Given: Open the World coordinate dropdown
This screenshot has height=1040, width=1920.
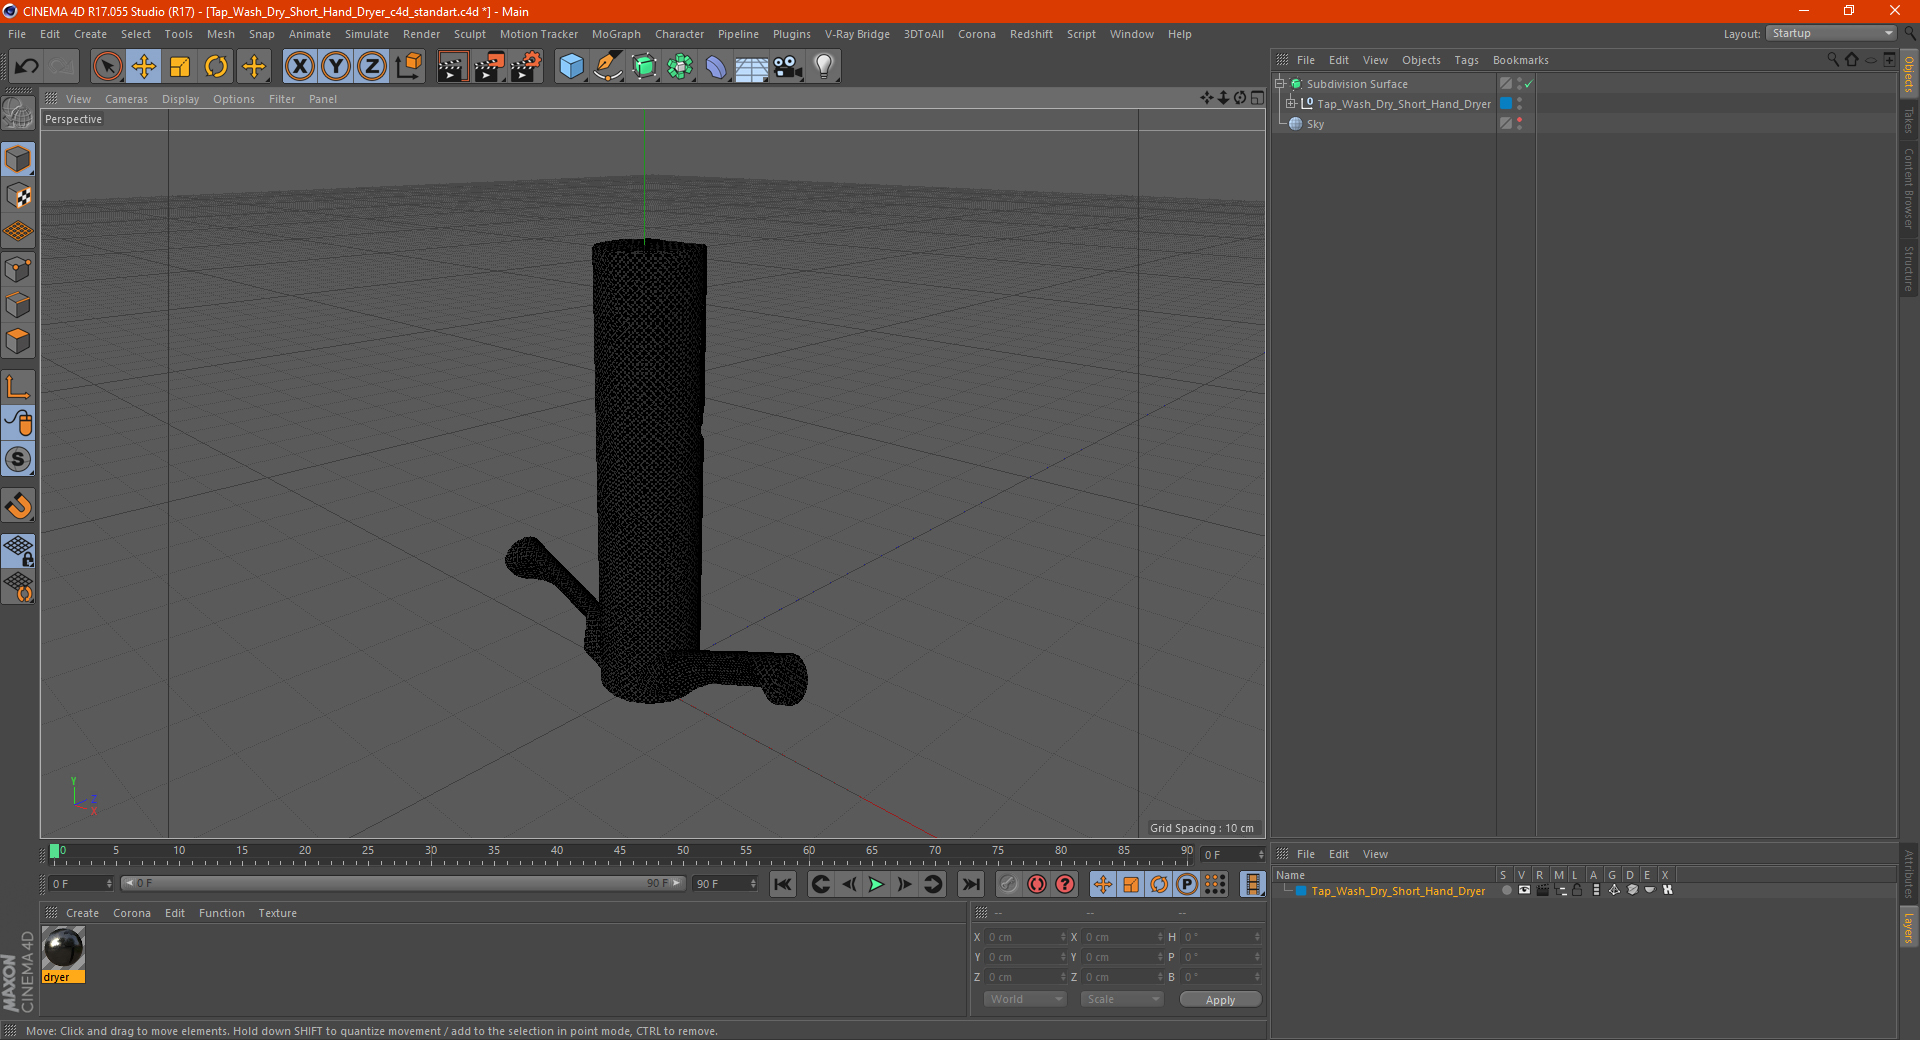Looking at the screenshot, I should click(1025, 999).
